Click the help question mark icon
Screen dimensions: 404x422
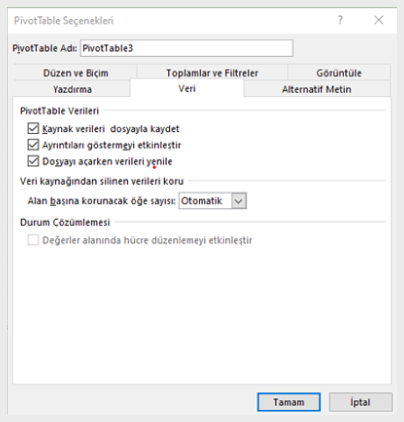click(340, 20)
